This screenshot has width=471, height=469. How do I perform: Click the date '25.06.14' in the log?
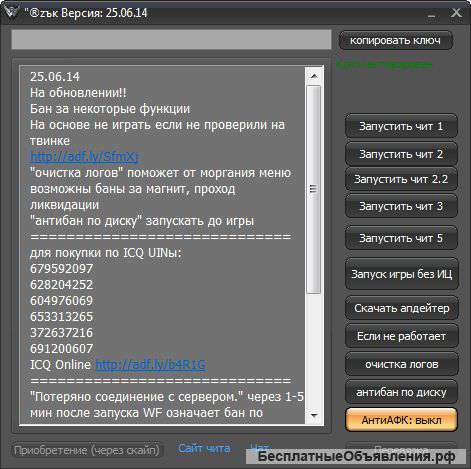tap(55, 77)
